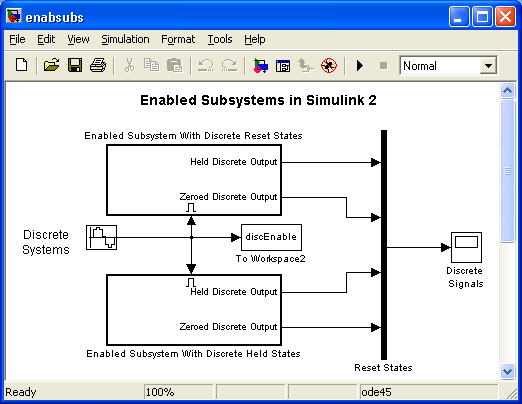The width and height of the screenshot is (522, 404).
Task: Open the Model Explorer toolbar icon
Action: pos(283,66)
